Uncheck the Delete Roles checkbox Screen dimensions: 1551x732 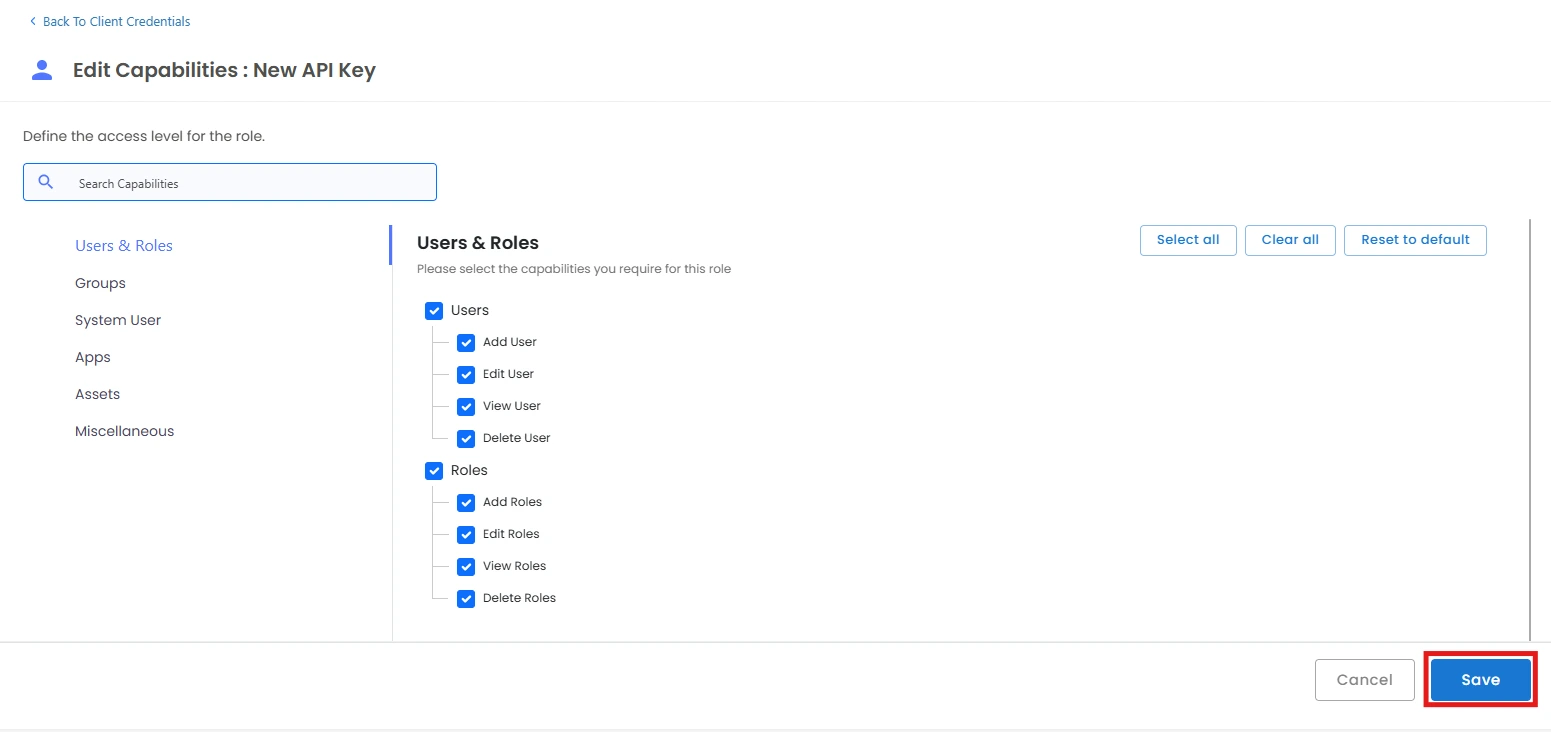(x=466, y=598)
